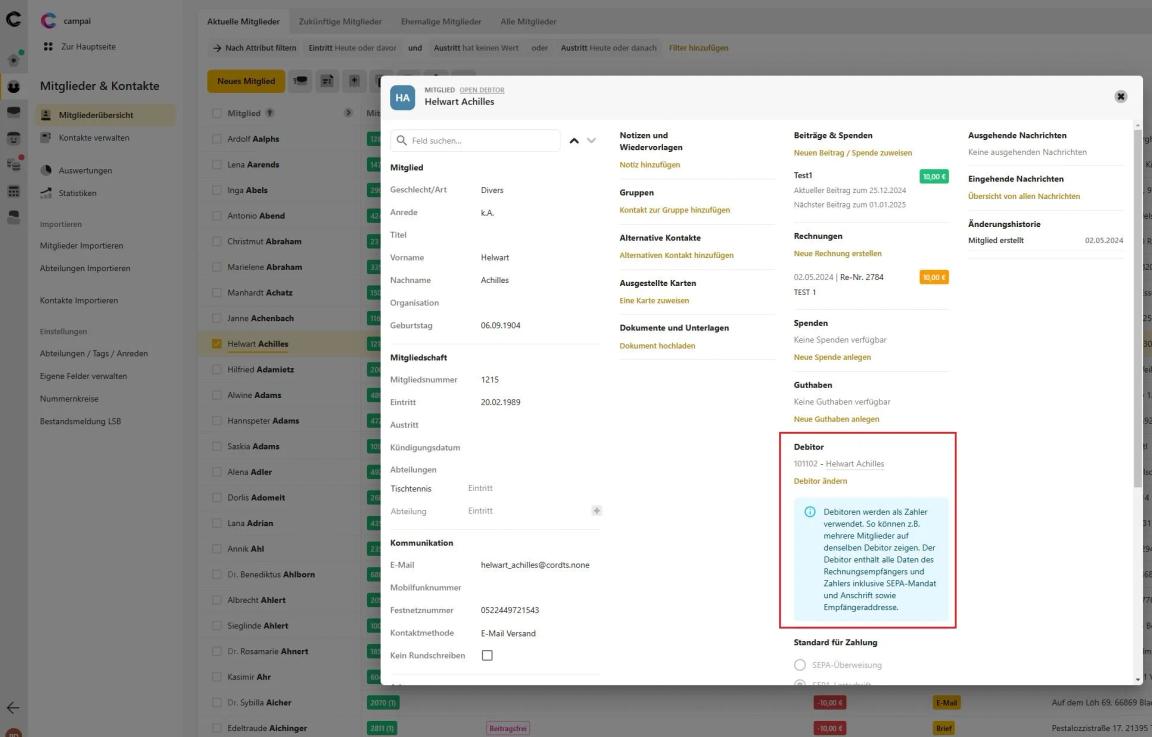Click the HA avatar of Helwart Achilles
Image resolution: width=1152 pixels, height=737 pixels.
click(x=402, y=97)
